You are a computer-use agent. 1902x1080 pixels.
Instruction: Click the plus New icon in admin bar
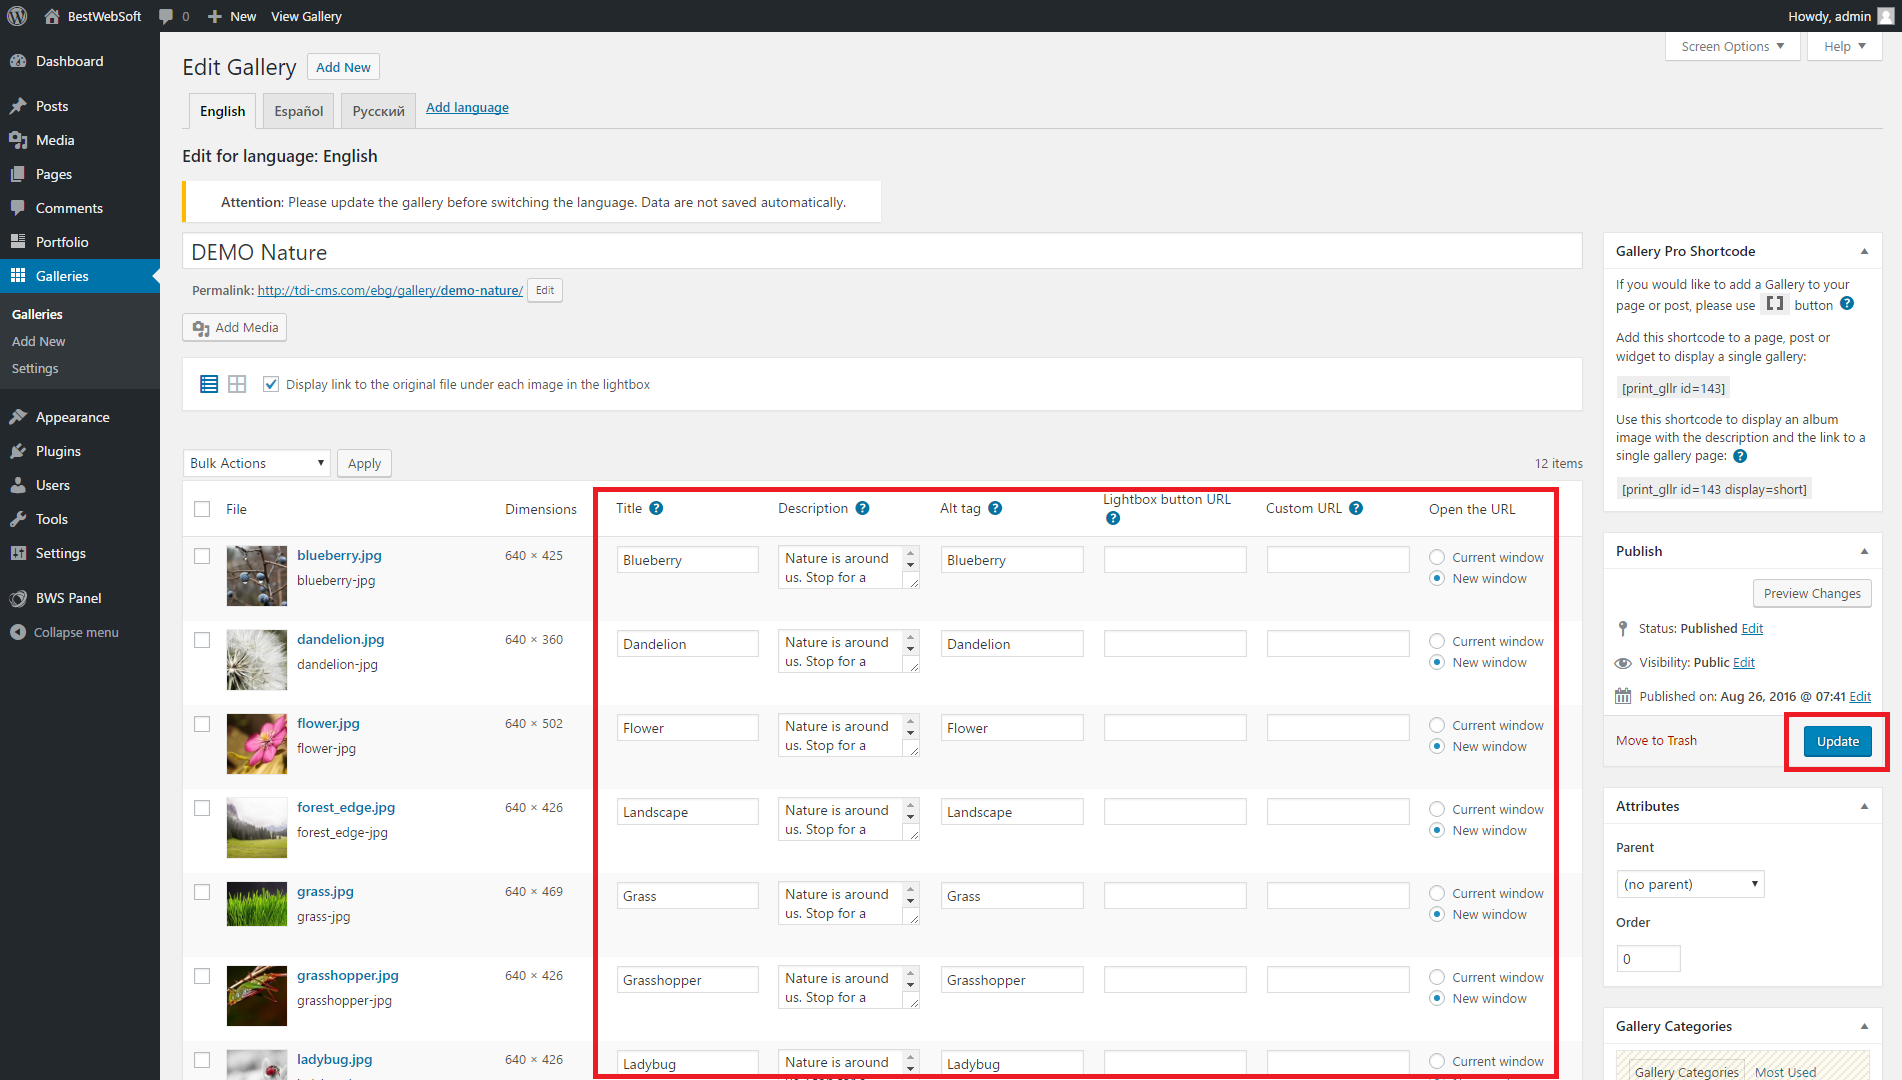[214, 16]
